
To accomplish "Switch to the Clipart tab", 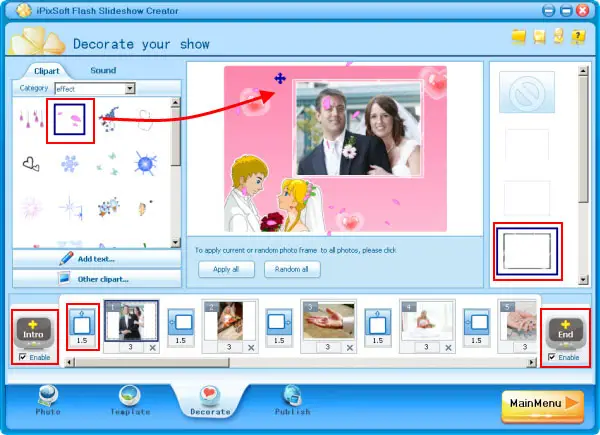I will pyautogui.click(x=47, y=71).
